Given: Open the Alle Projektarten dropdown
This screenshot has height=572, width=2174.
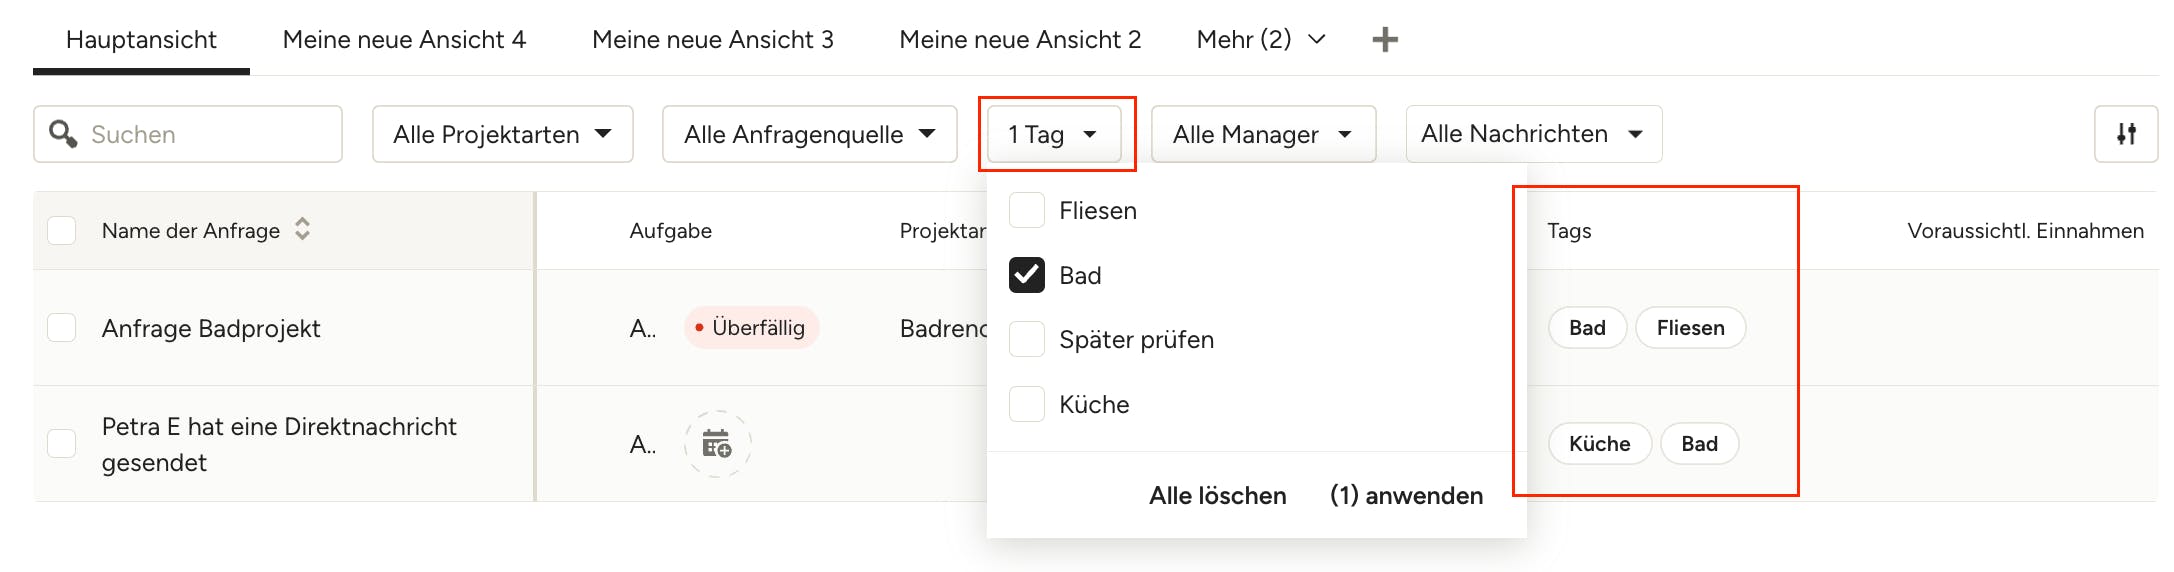Looking at the screenshot, I should (x=503, y=134).
